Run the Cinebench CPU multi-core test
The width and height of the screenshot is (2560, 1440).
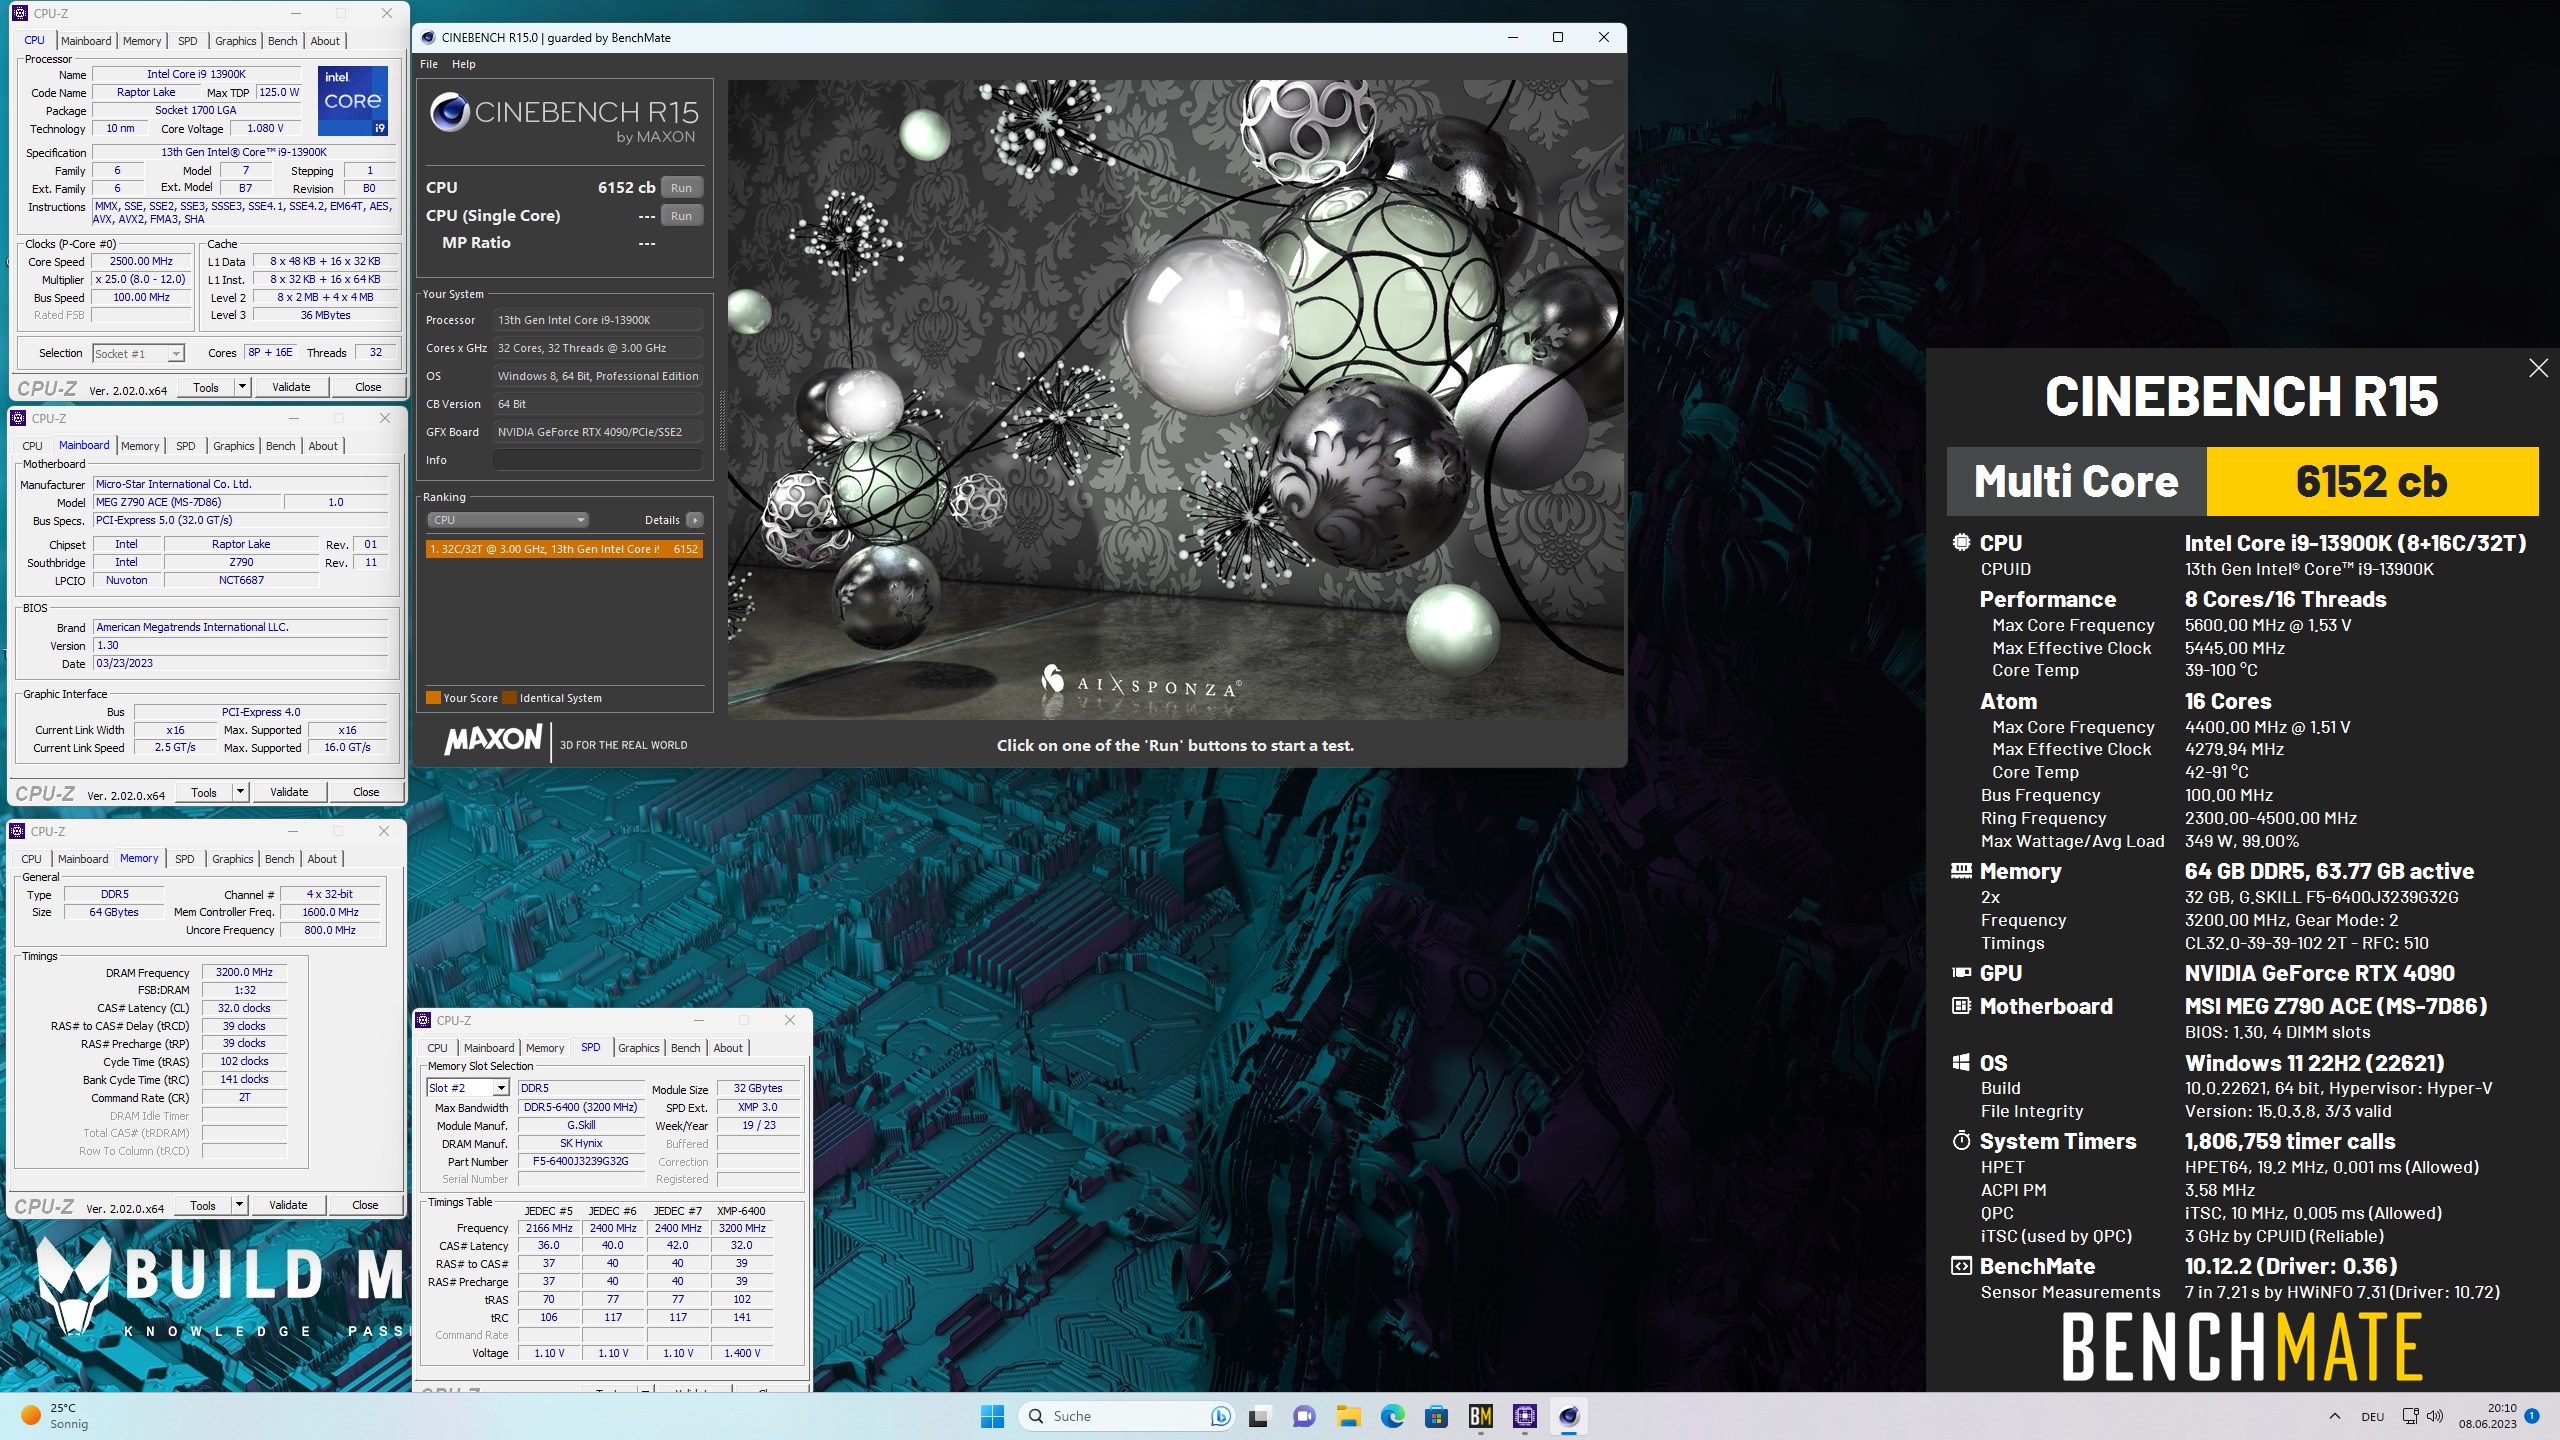tap(682, 188)
